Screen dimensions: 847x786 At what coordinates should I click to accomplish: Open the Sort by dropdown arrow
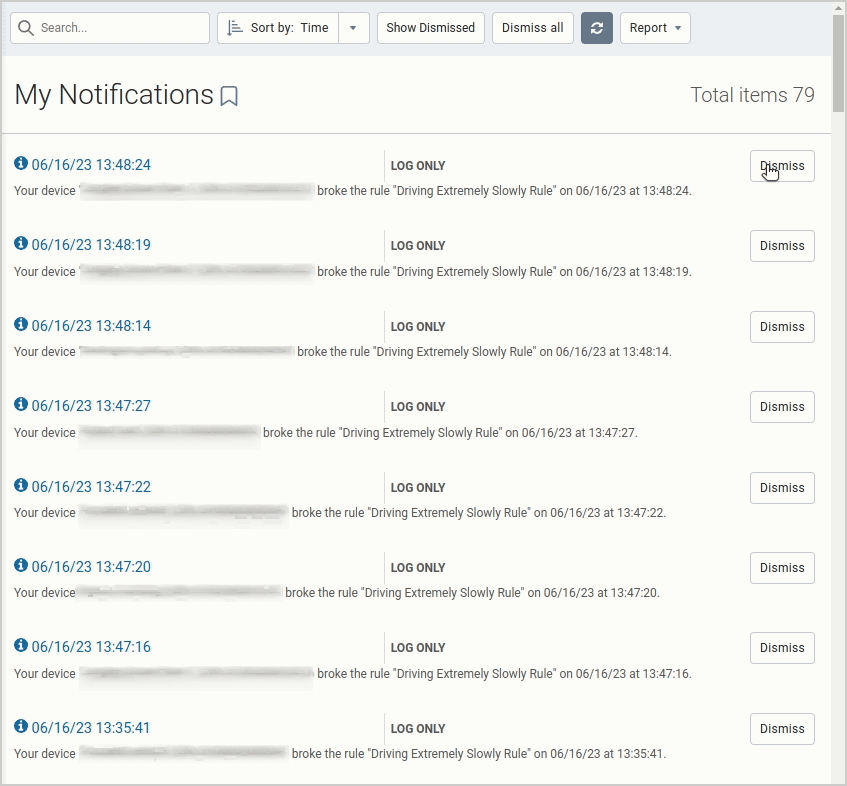[x=353, y=27]
